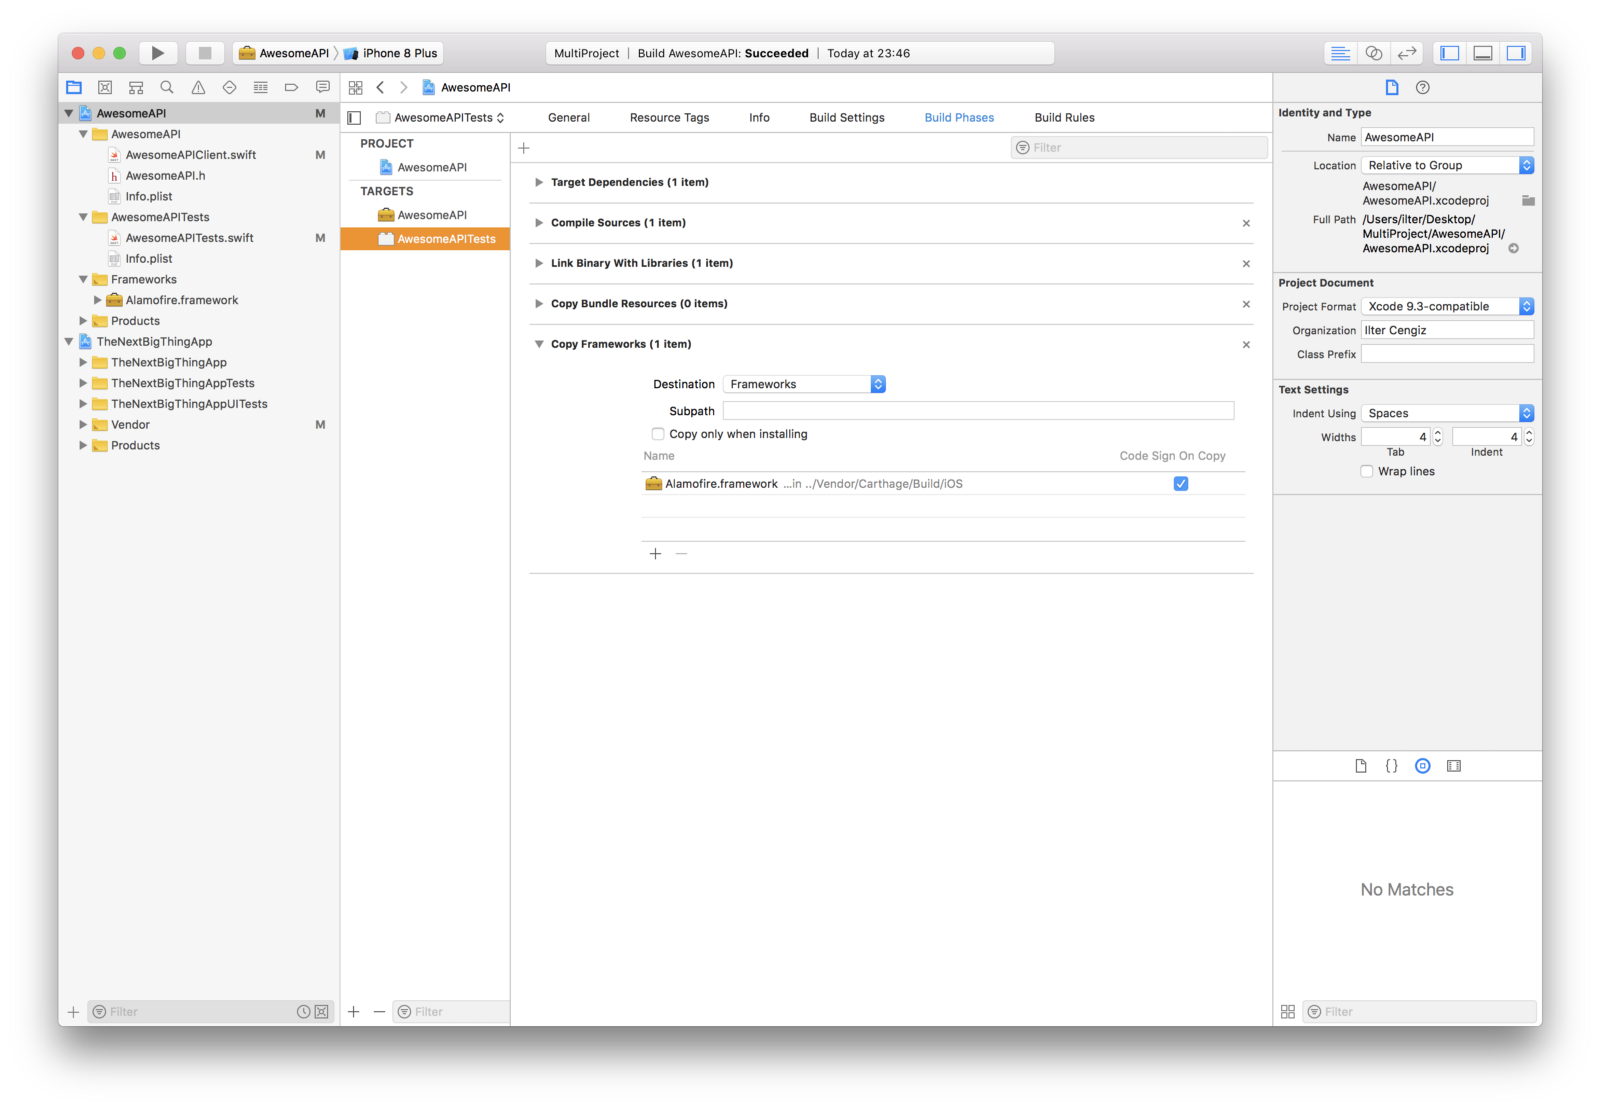Reveal the project file in Finder arrow
The image size is (1600, 1109).
(x=1513, y=249)
